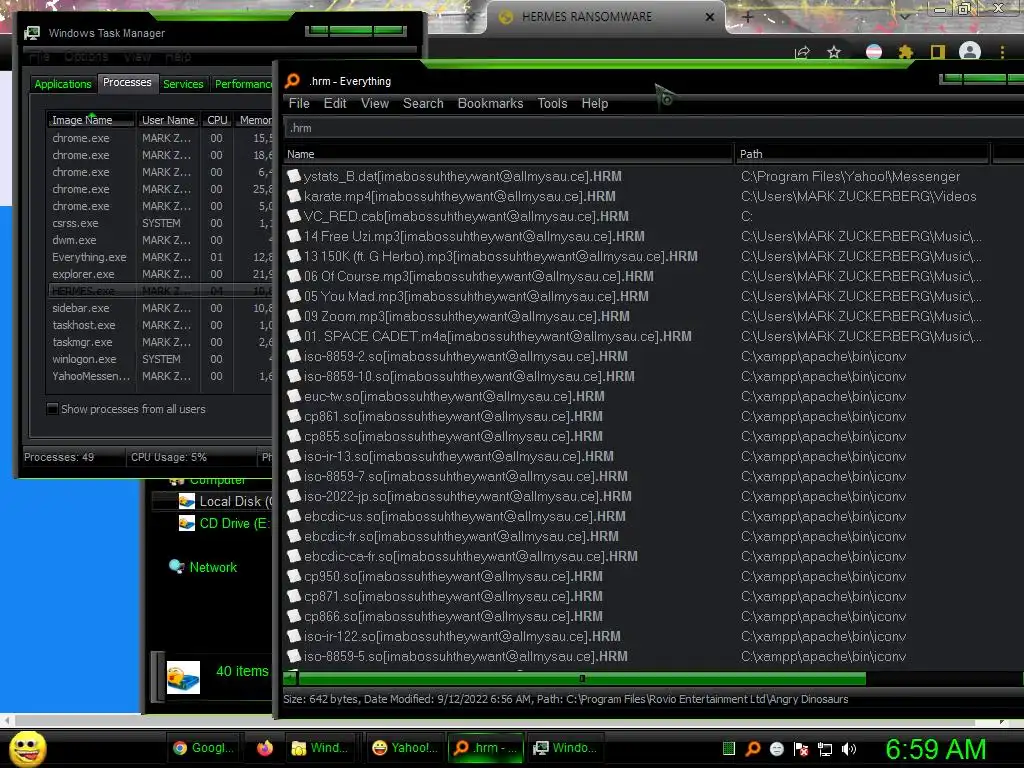Select Local Disk in Explorer tree
Image resolution: width=1024 pixels, height=768 pixels.
(226, 502)
